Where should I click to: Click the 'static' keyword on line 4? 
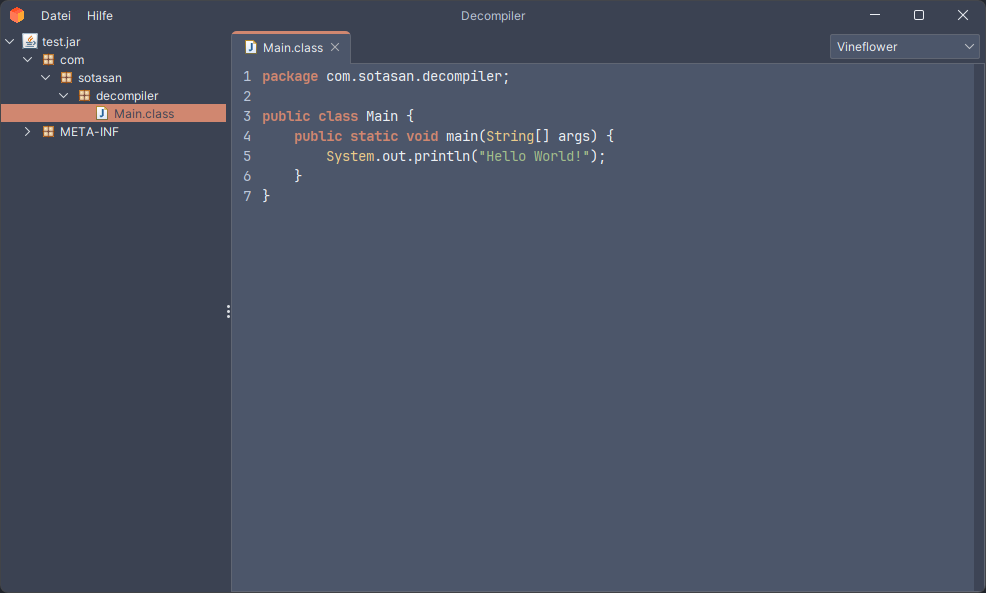pos(374,136)
